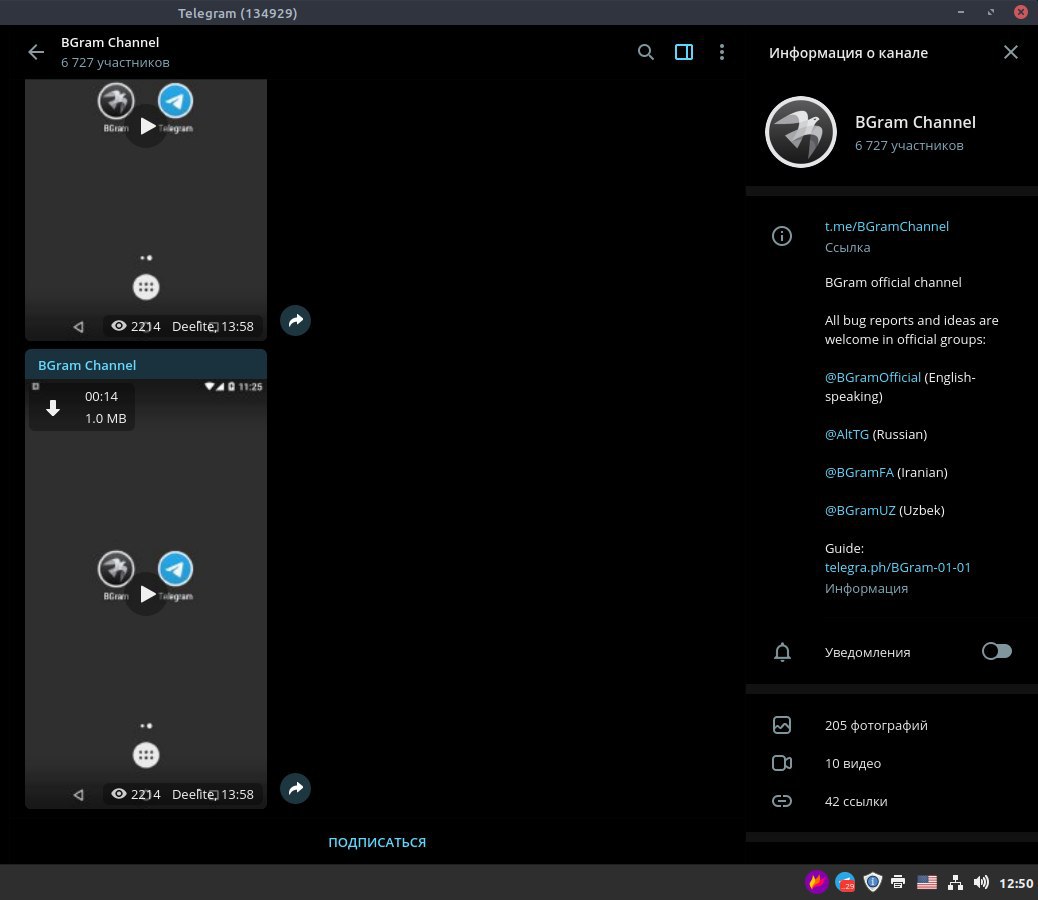Open 42 ссылки shared links
The width and height of the screenshot is (1038, 900).
click(x=856, y=801)
